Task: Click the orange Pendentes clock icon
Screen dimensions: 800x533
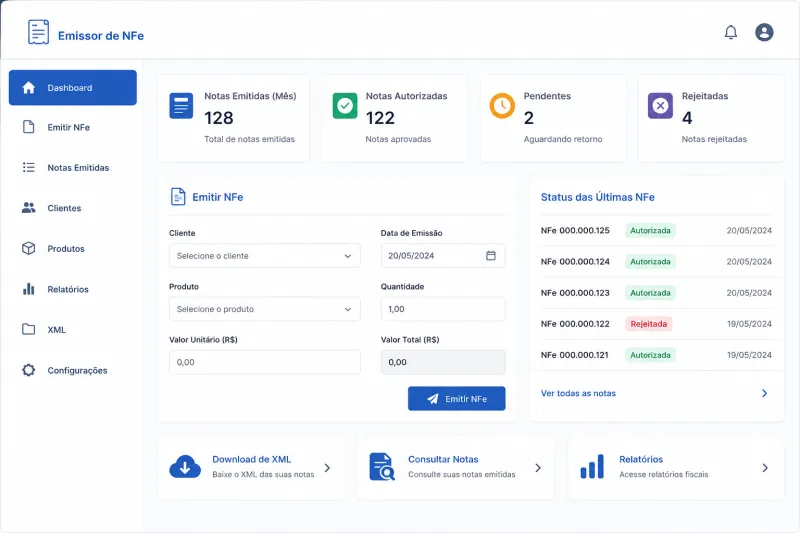Action: [x=502, y=106]
